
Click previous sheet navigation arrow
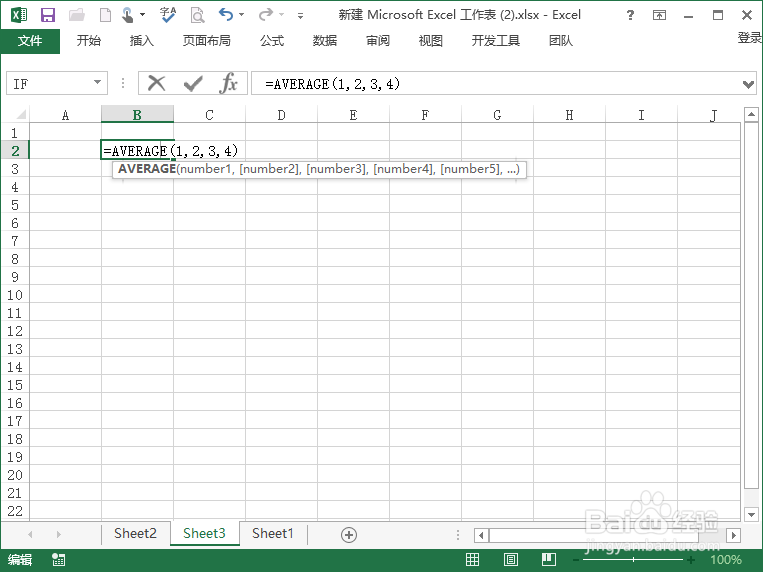[x=30, y=534]
